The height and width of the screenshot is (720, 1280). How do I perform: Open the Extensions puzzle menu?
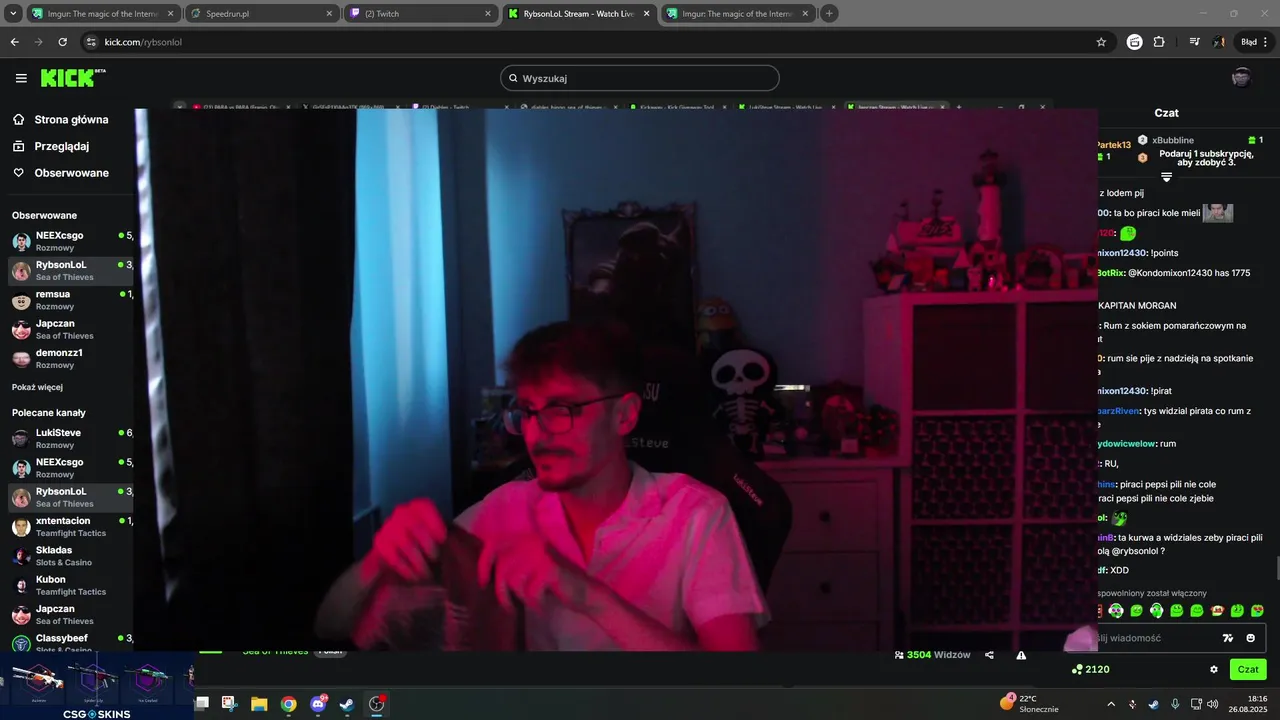point(1159,42)
